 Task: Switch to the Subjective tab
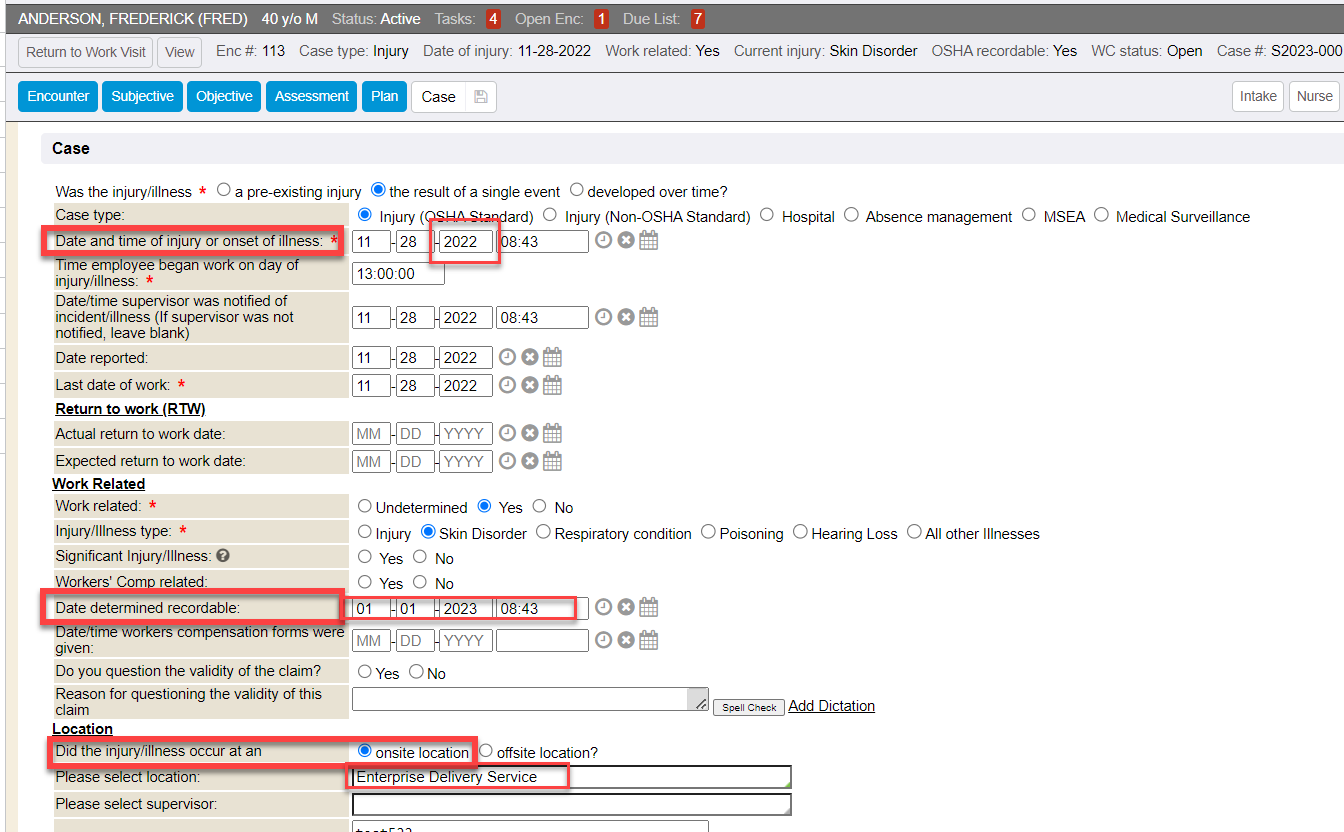point(142,97)
